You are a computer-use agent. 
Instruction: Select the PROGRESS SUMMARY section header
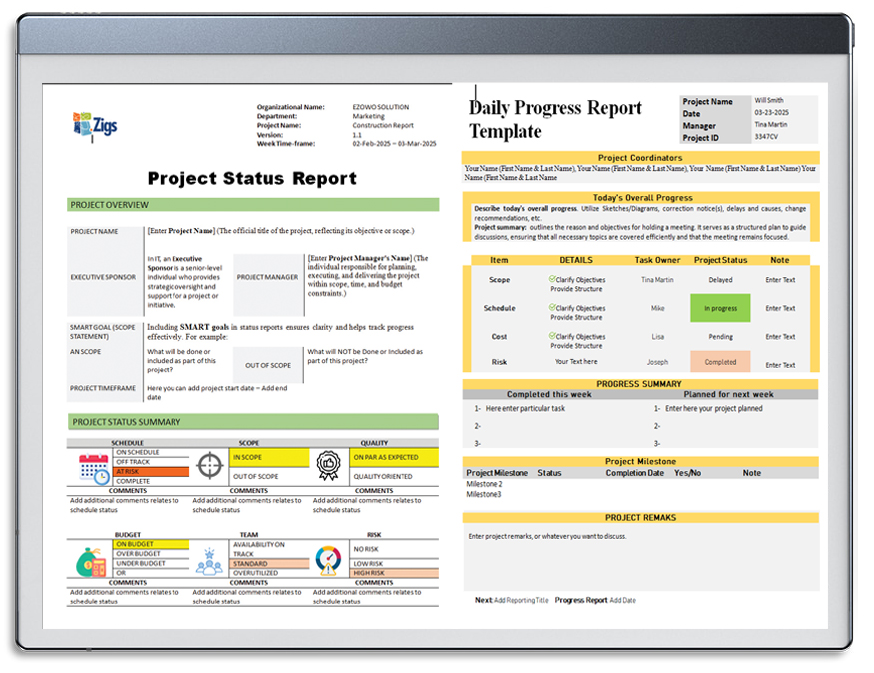pos(638,383)
